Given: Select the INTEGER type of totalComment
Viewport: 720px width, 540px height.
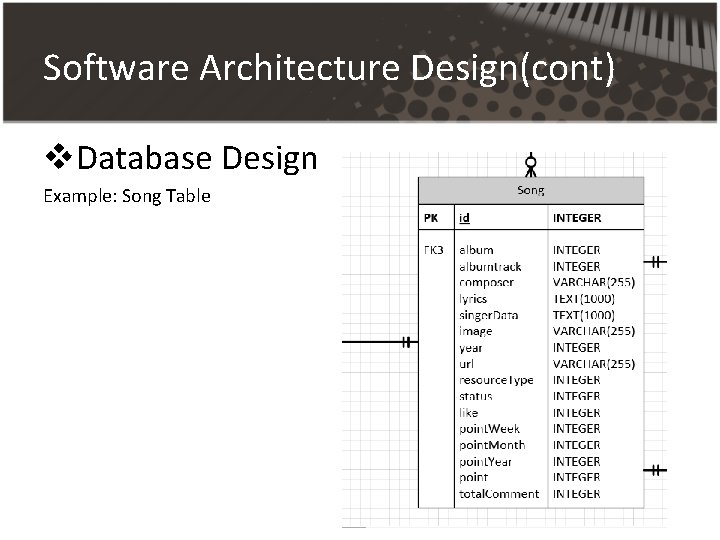Looking at the screenshot, I should click(577, 494).
